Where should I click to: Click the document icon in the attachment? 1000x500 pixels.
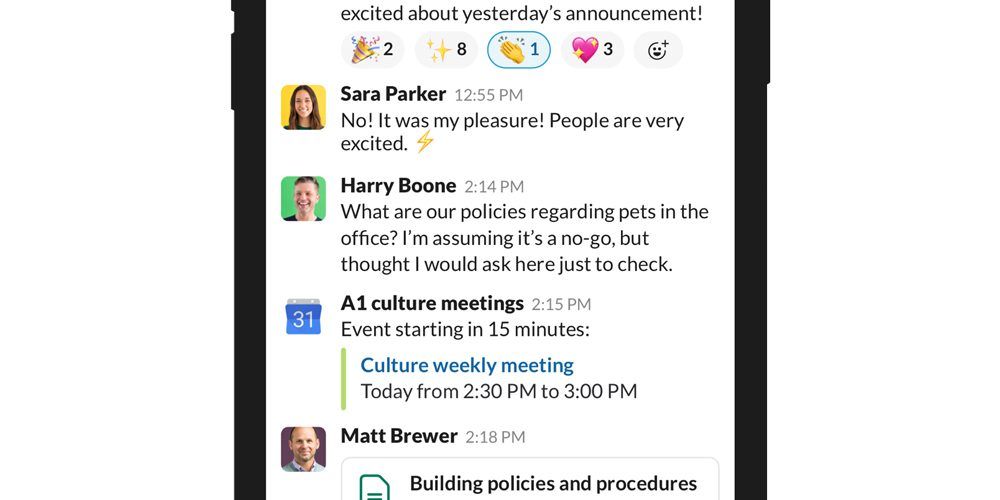click(x=374, y=487)
